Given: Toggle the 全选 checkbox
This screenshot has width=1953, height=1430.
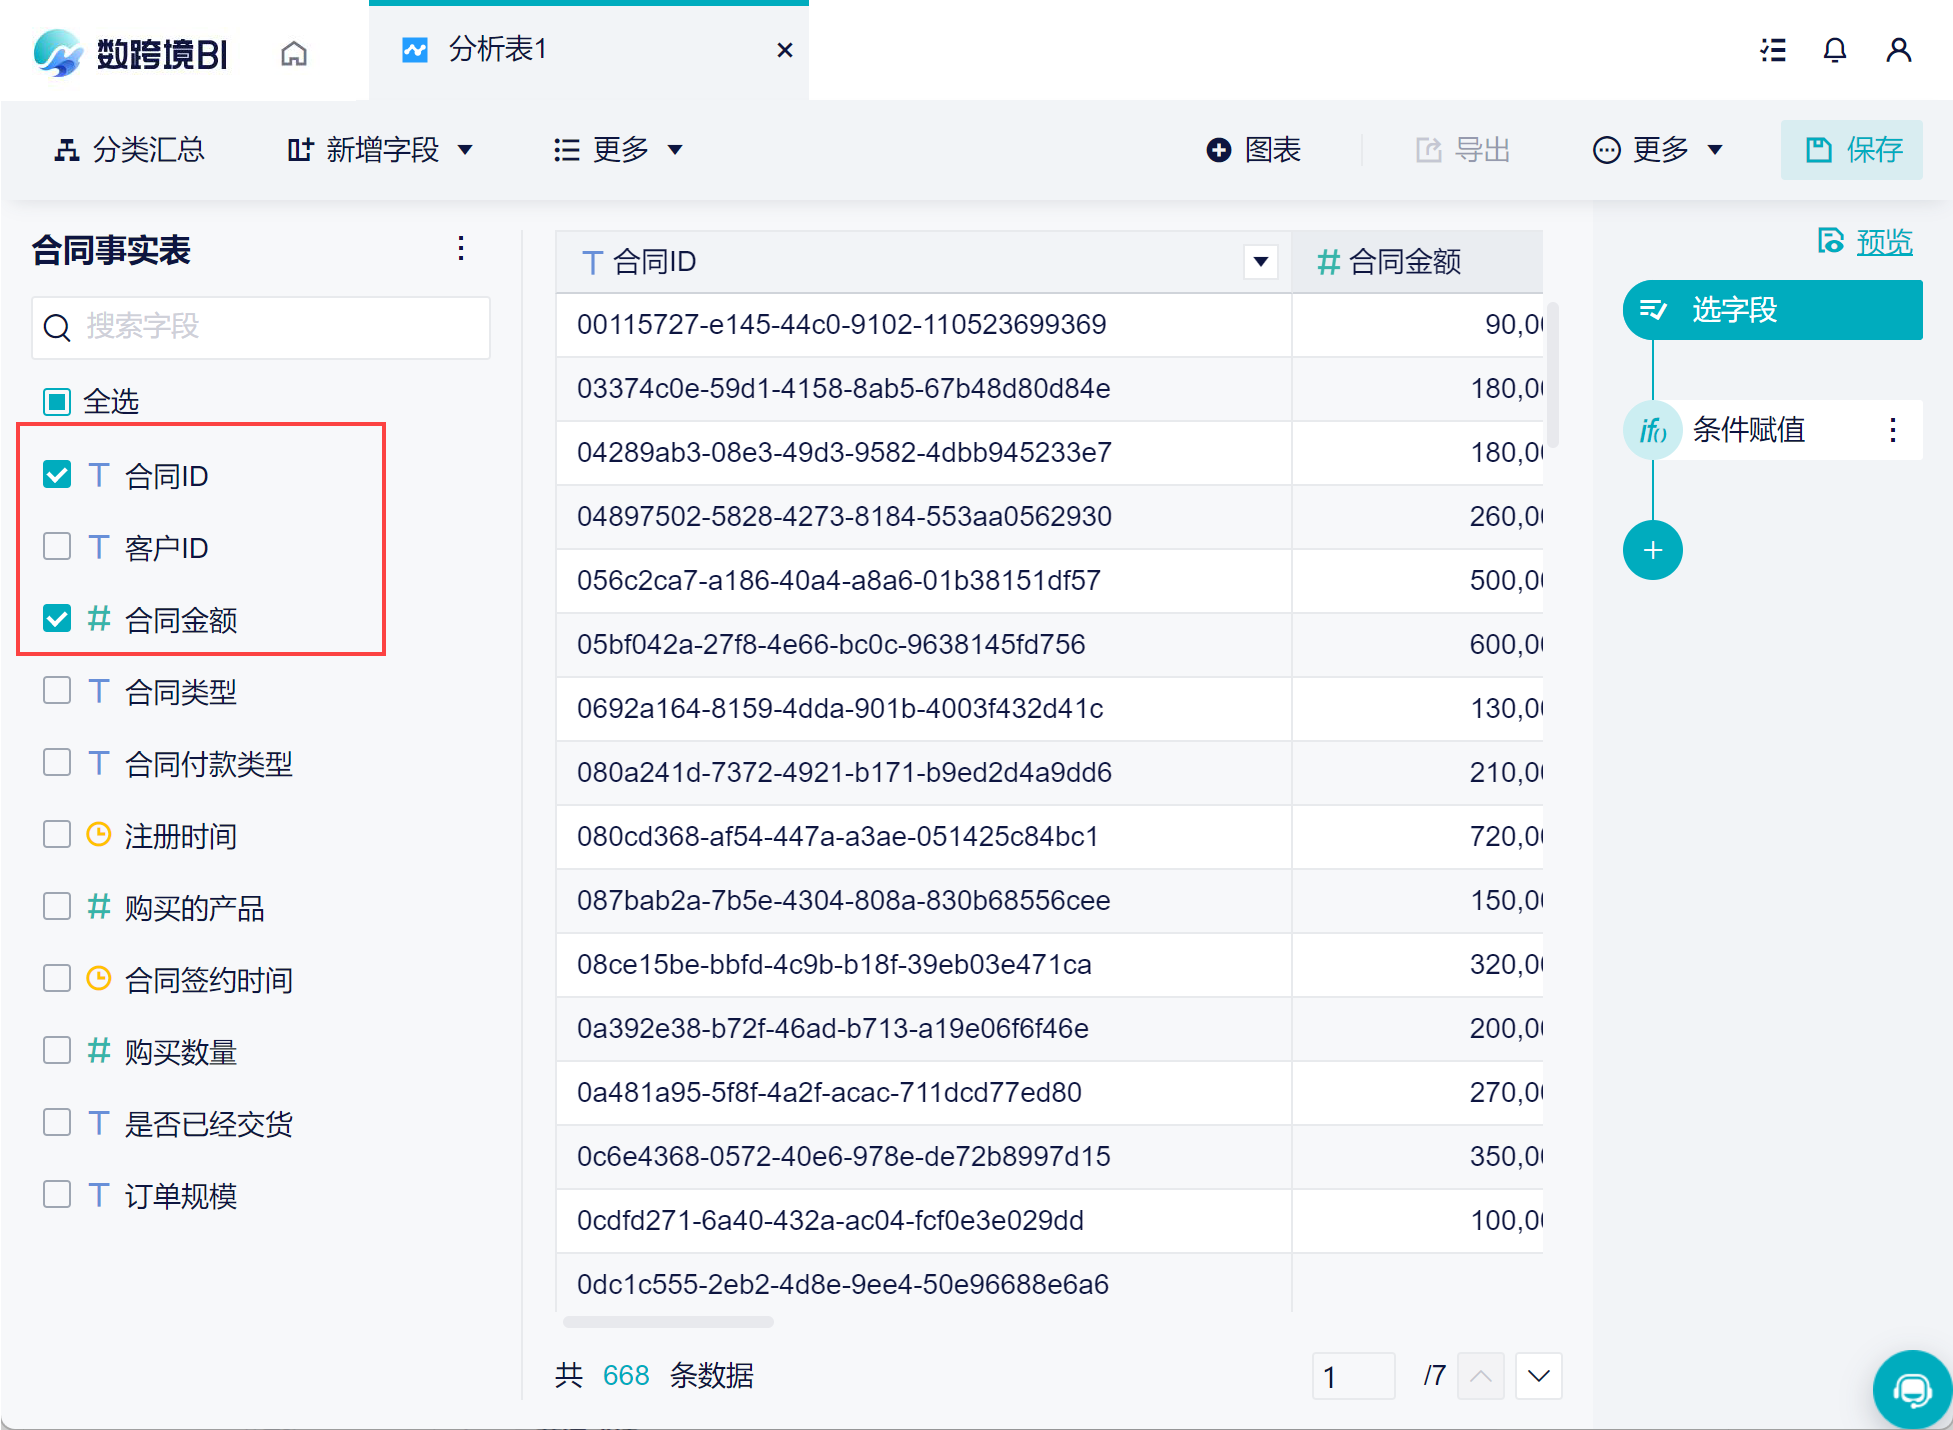Looking at the screenshot, I should [x=57, y=401].
